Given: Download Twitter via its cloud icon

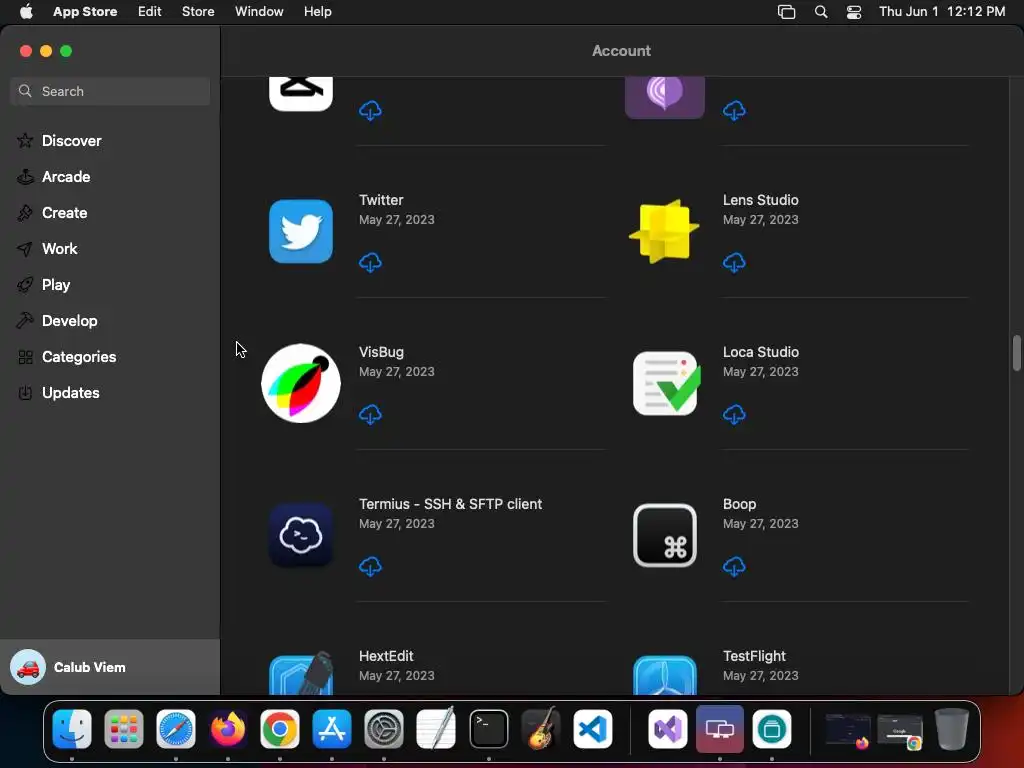Looking at the screenshot, I should point(370,263).
